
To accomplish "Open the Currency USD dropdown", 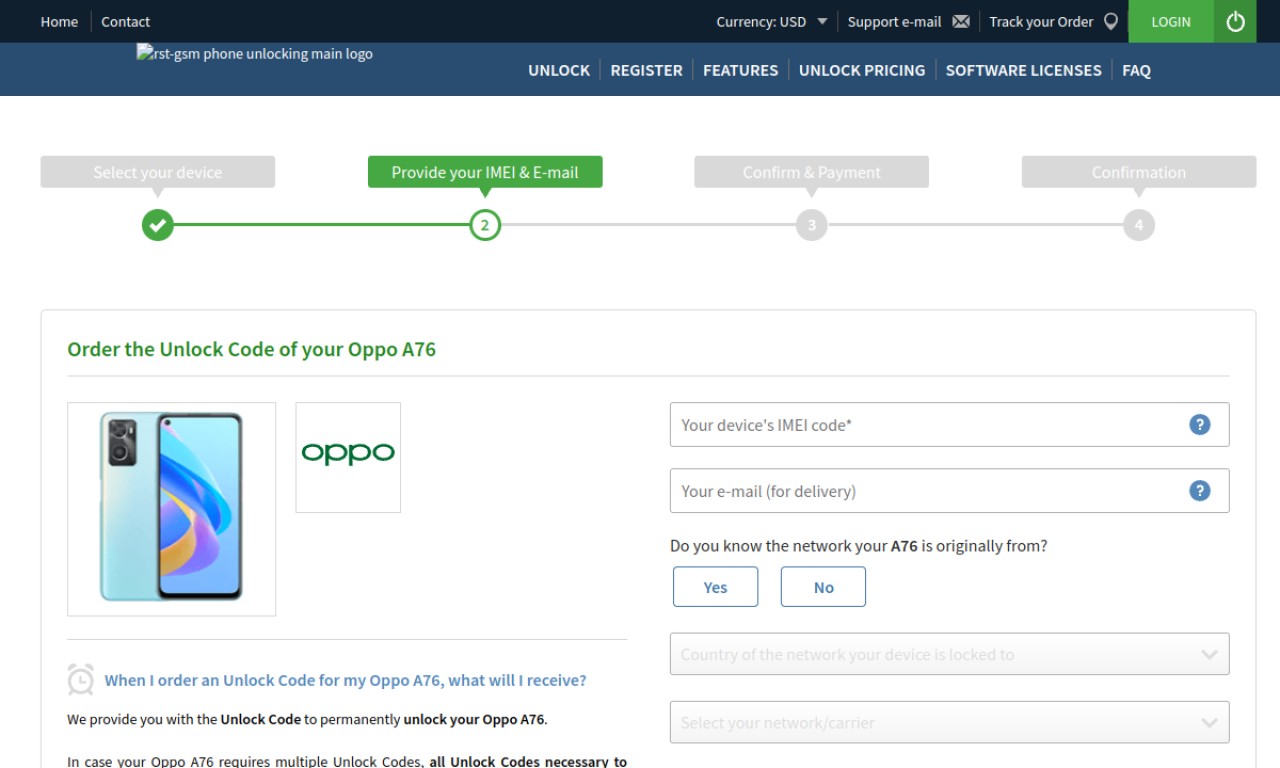I will (771, 21).
